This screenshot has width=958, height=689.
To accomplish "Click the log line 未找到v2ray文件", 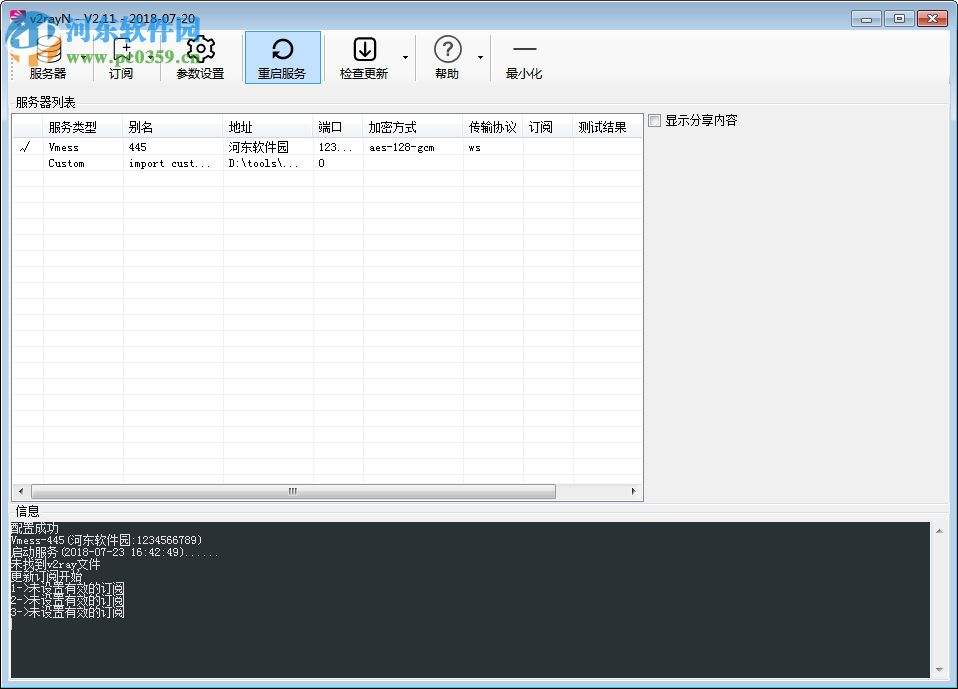I will [x=56, y=564].
